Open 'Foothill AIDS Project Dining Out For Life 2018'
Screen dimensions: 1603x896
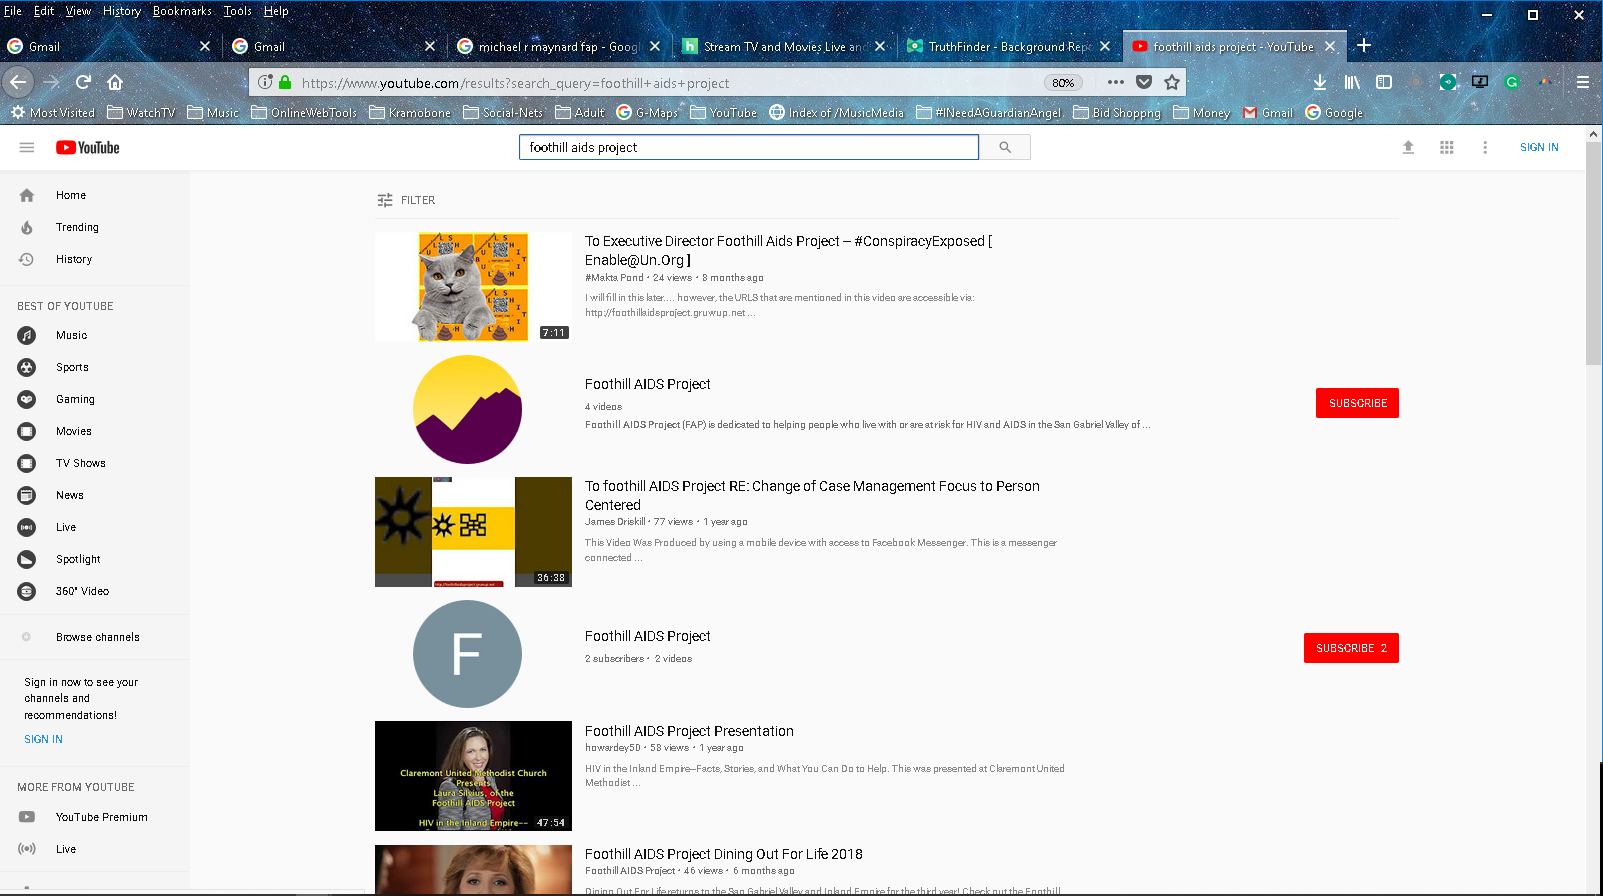[x=723, y=854]
